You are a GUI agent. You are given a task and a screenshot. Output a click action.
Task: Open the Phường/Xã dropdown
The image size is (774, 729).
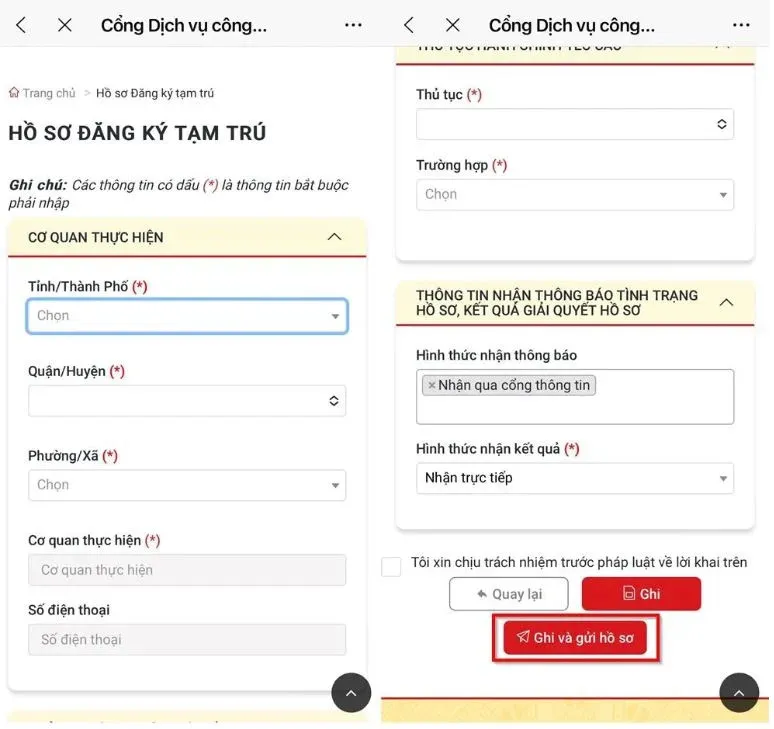coord(187,485)
